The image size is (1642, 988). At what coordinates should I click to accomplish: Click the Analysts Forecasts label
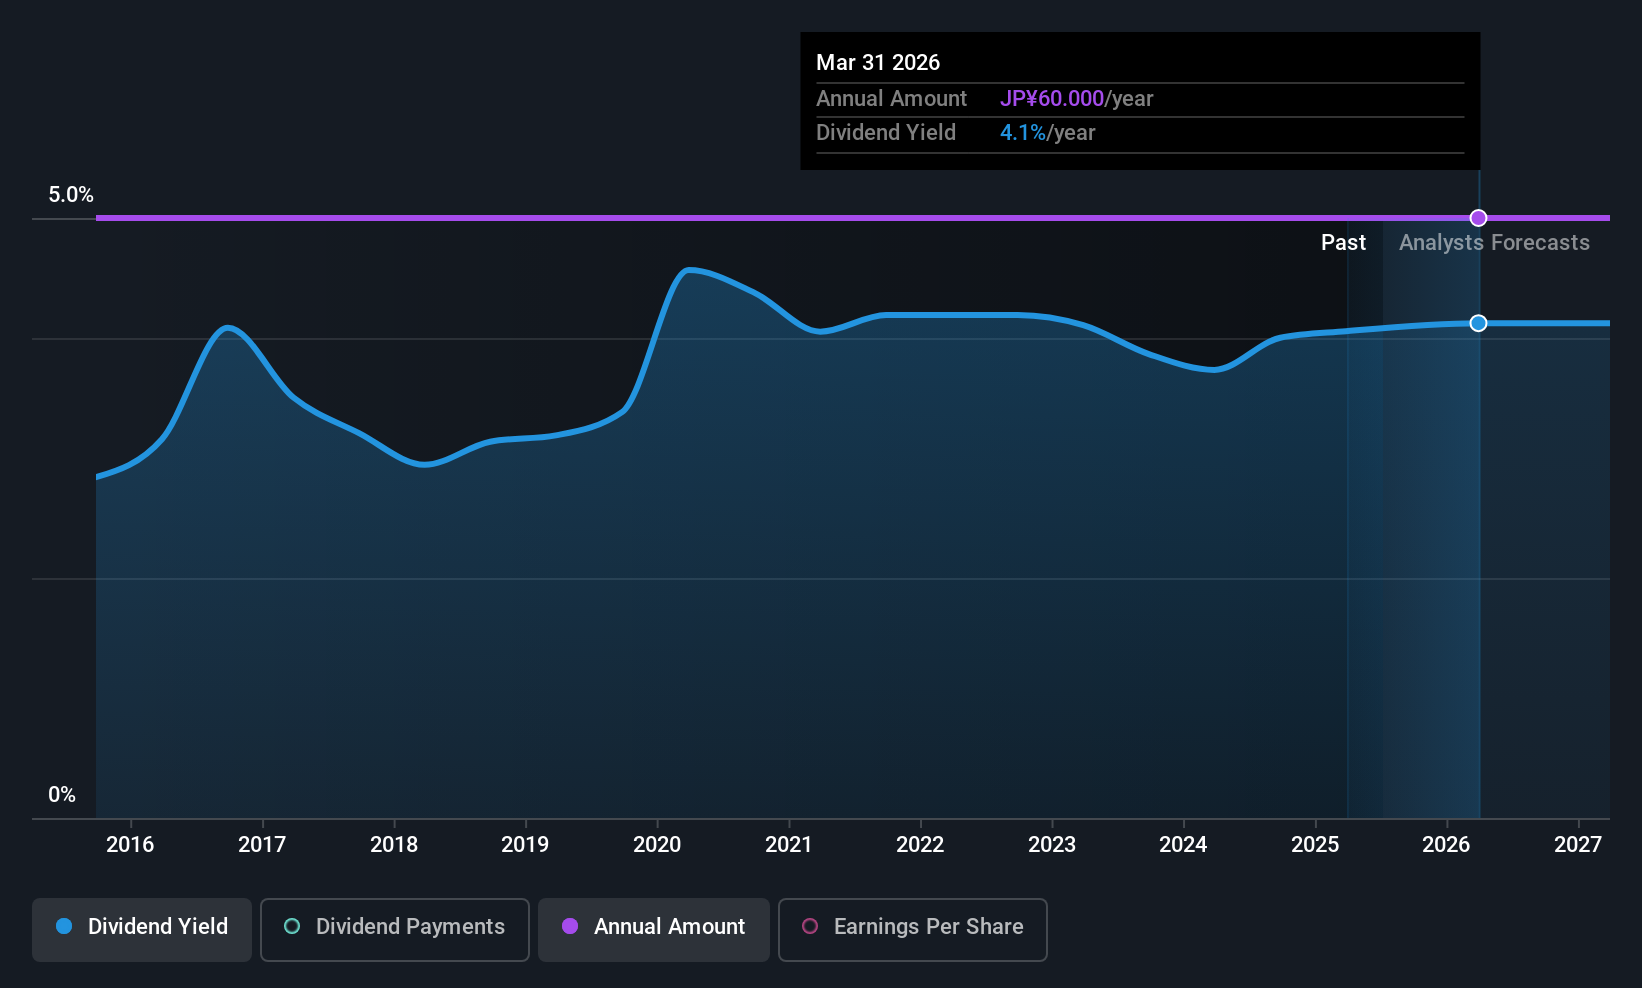[1494, 243]
